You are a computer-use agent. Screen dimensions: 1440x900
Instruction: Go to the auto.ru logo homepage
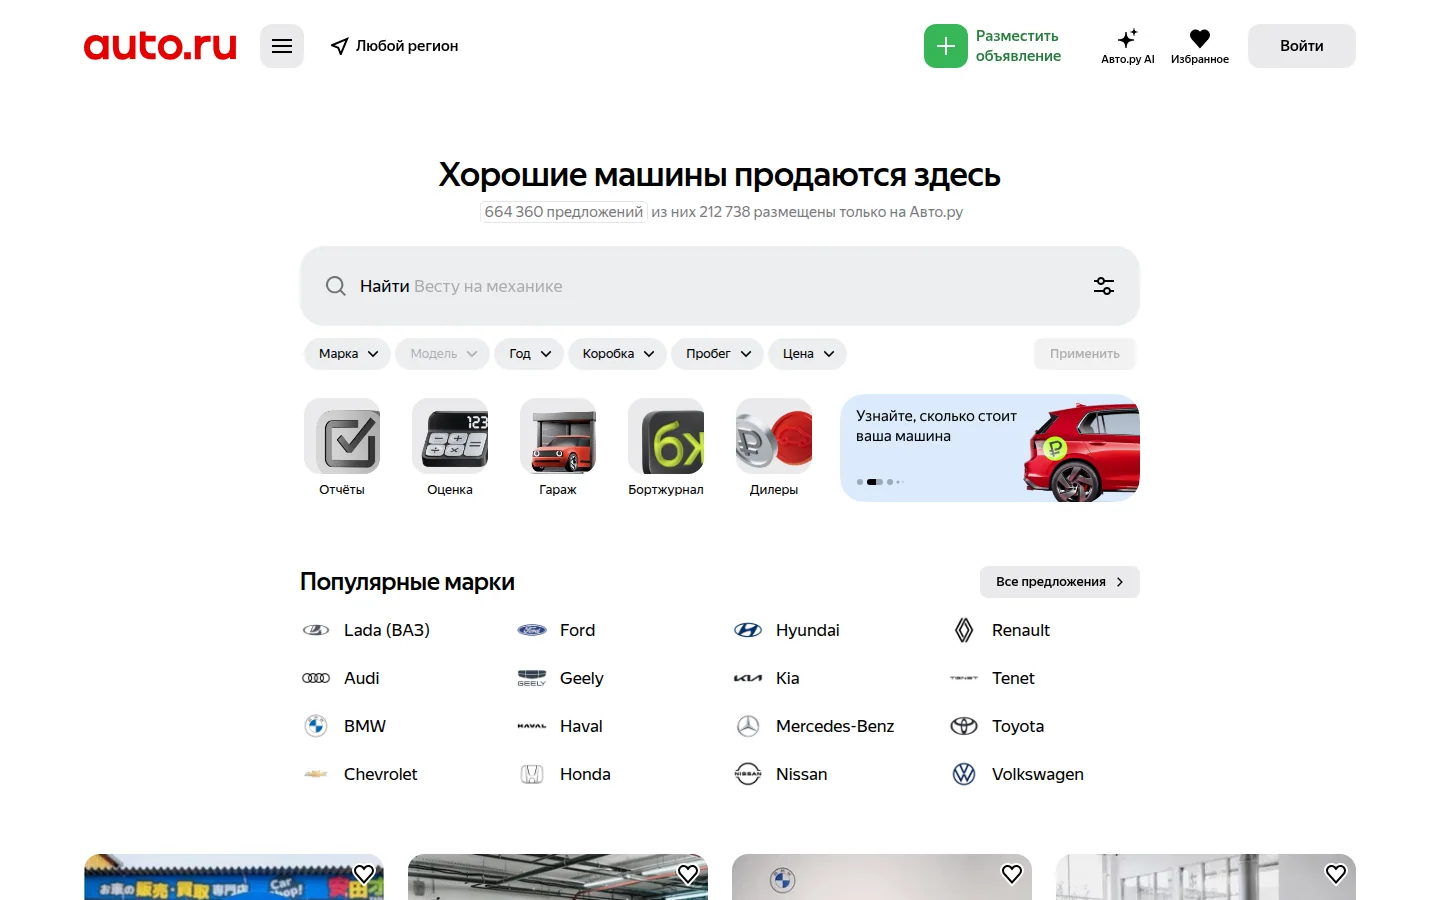[160, 46]
